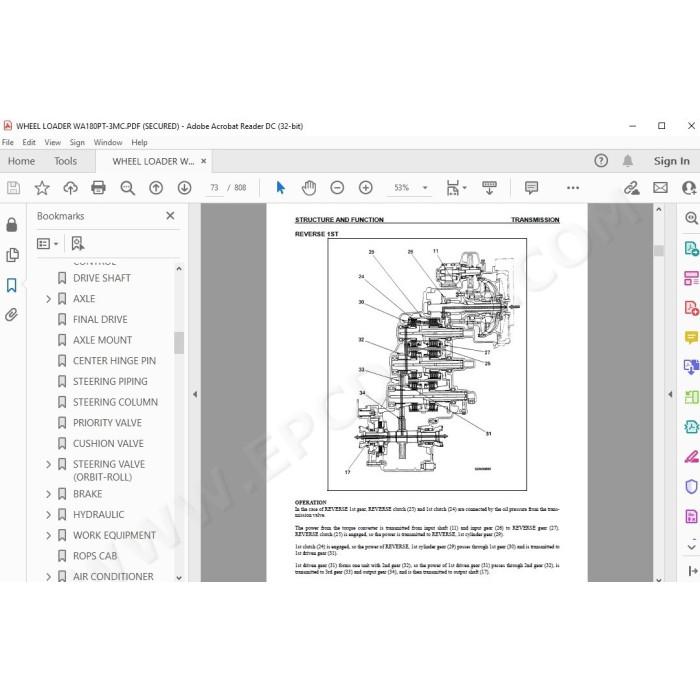This screenshot has width=700, height=700.
Task: Open the page thumbnails panel
Action: [x=12, y=255]
